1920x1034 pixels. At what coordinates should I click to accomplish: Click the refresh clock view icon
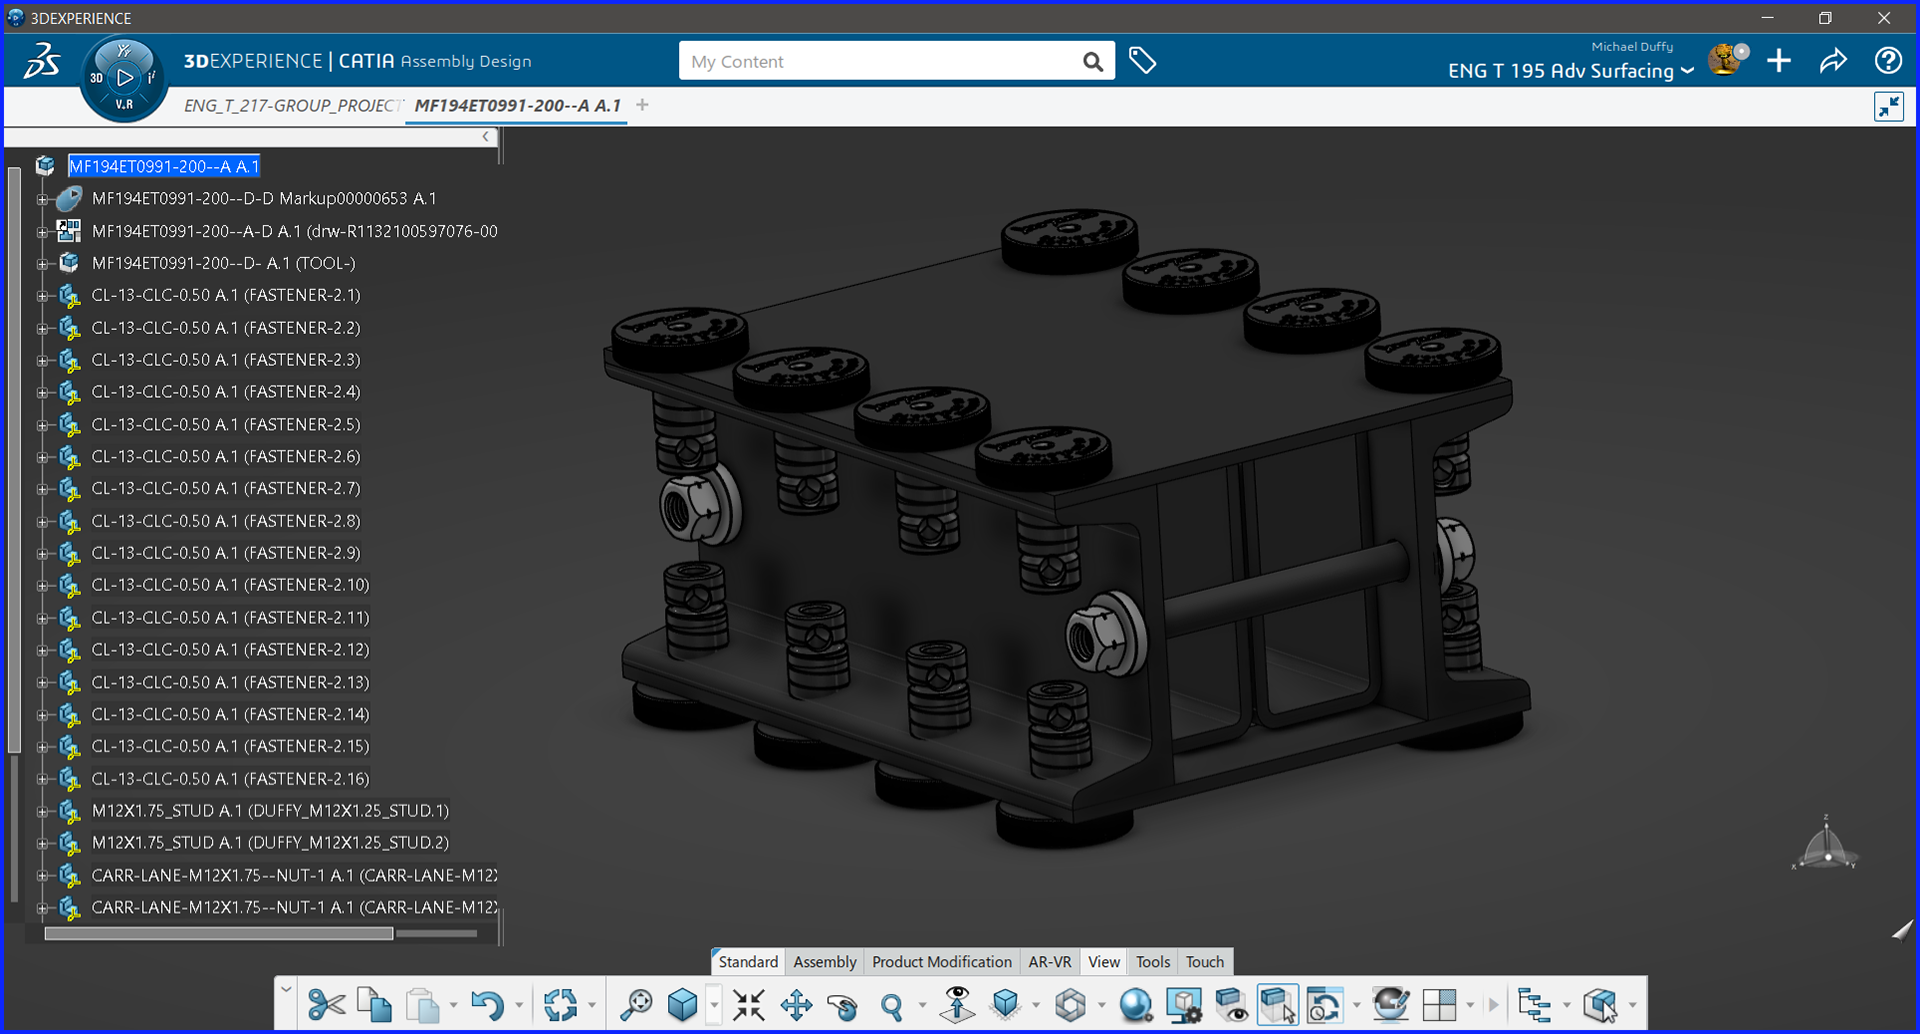coord(1325,1005)
